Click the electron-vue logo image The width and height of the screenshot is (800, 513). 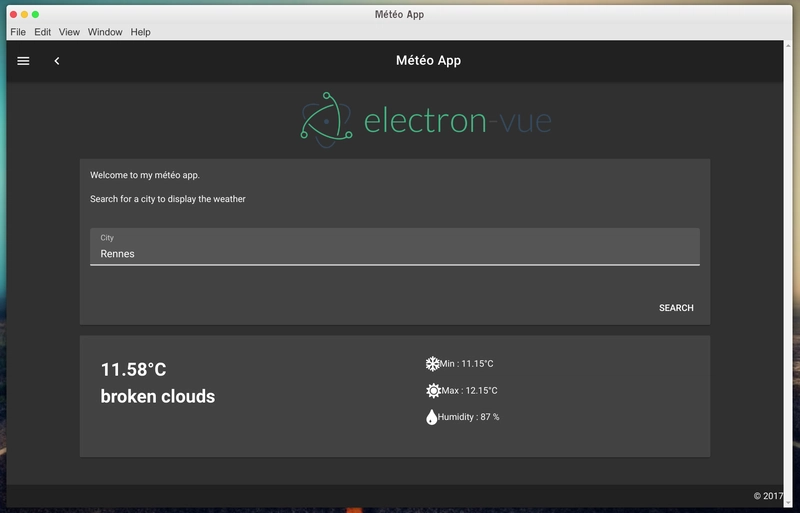(x=426, y=120)
